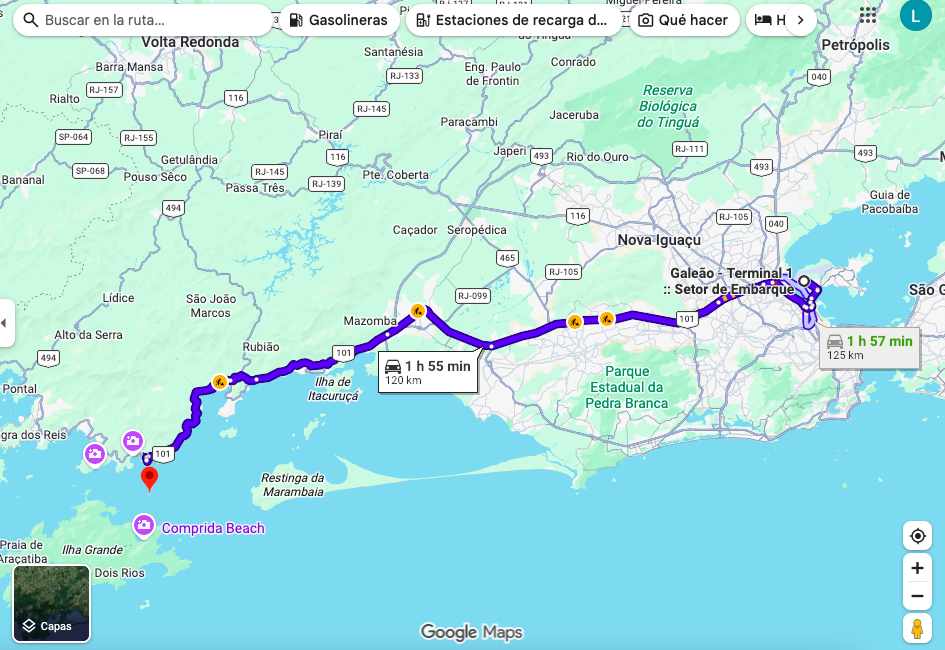Click the Barra Mansa label

[x=129, y=67]
